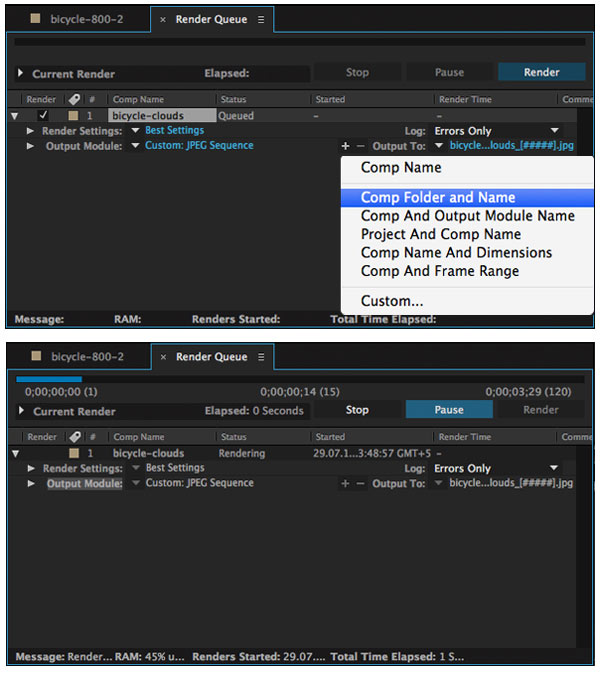Click dimmed Render button in bottom panel
600x679 pixels.
[541, 410]
